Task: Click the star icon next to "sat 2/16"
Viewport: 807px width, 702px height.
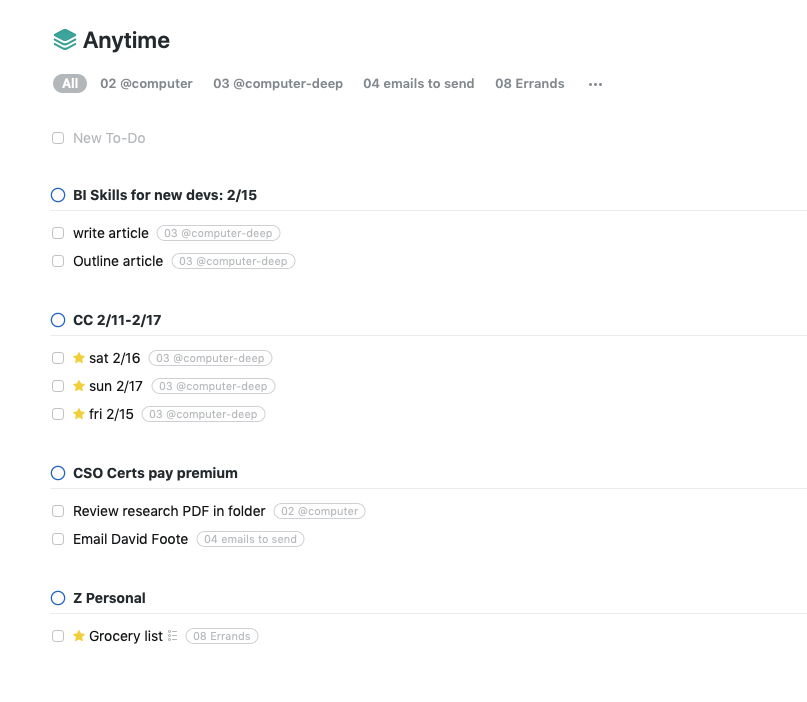Action: pyautogui.click(x=79, y=357)
